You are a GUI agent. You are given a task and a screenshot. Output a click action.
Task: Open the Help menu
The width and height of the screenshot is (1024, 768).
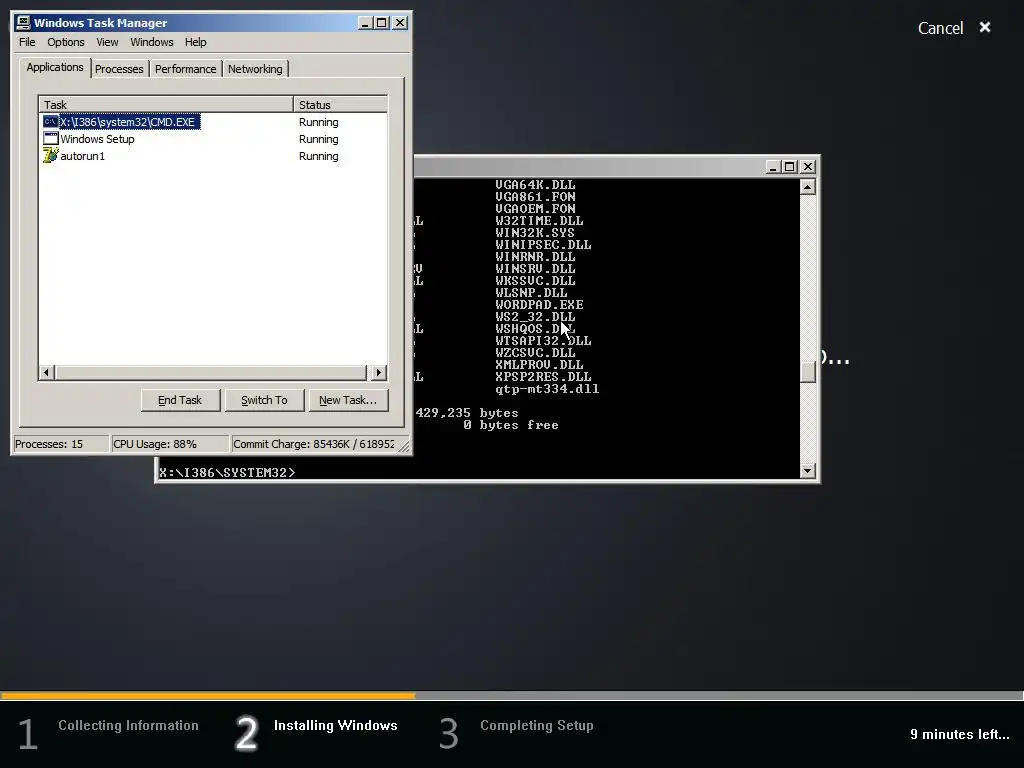[195, 42]
